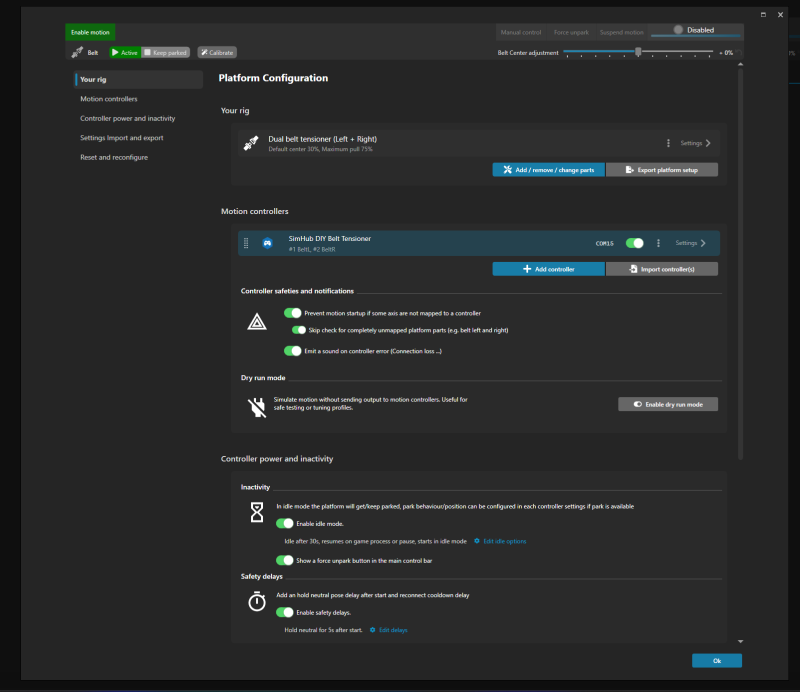Go to Settings import and export section
This screenshot has height=692, width=800.
point(121,138)
